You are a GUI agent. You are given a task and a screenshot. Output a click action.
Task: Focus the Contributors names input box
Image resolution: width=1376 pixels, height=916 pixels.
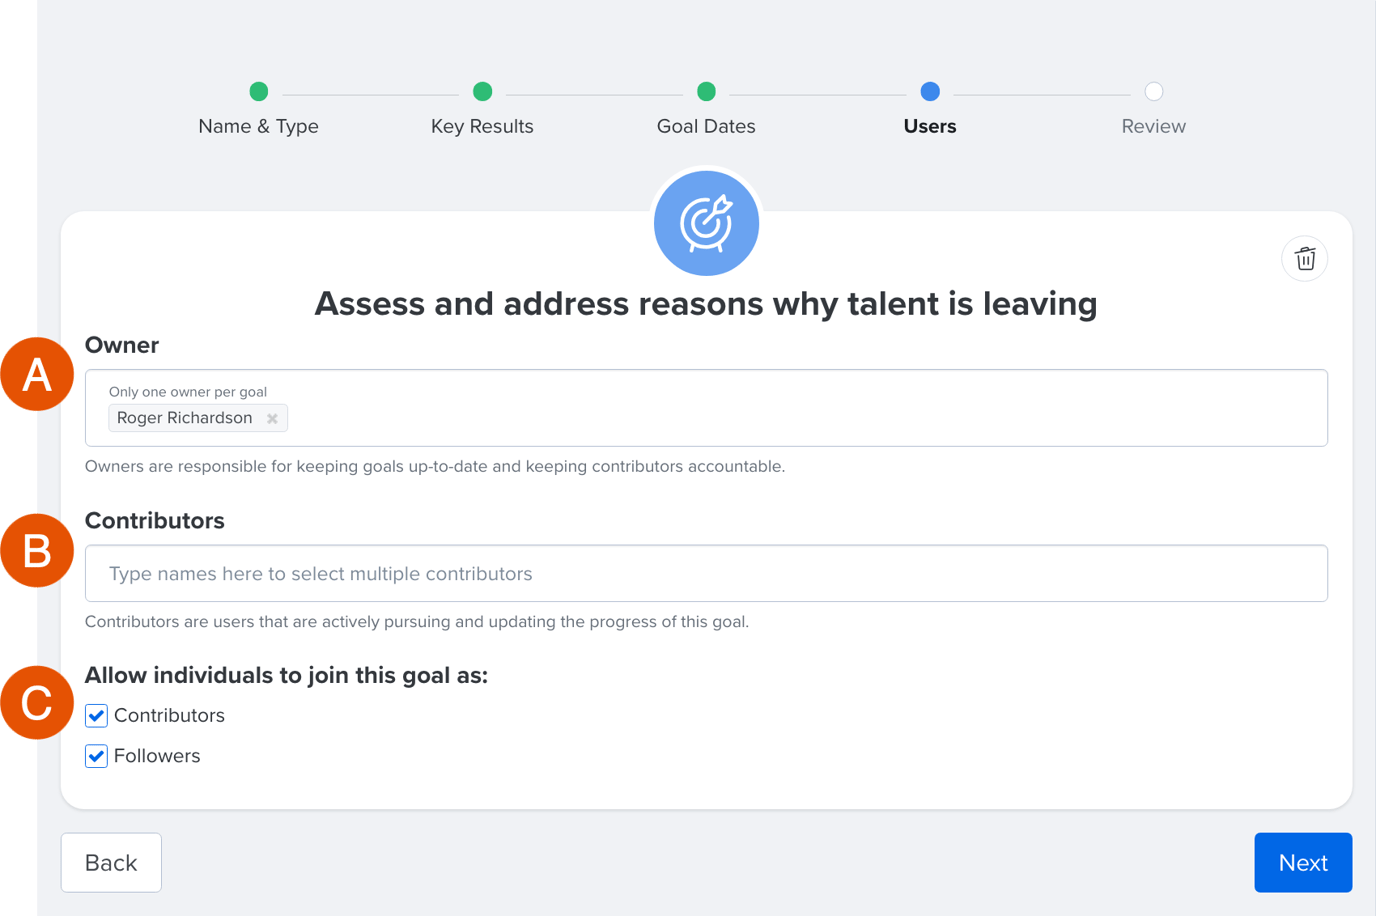pos(706,574)
